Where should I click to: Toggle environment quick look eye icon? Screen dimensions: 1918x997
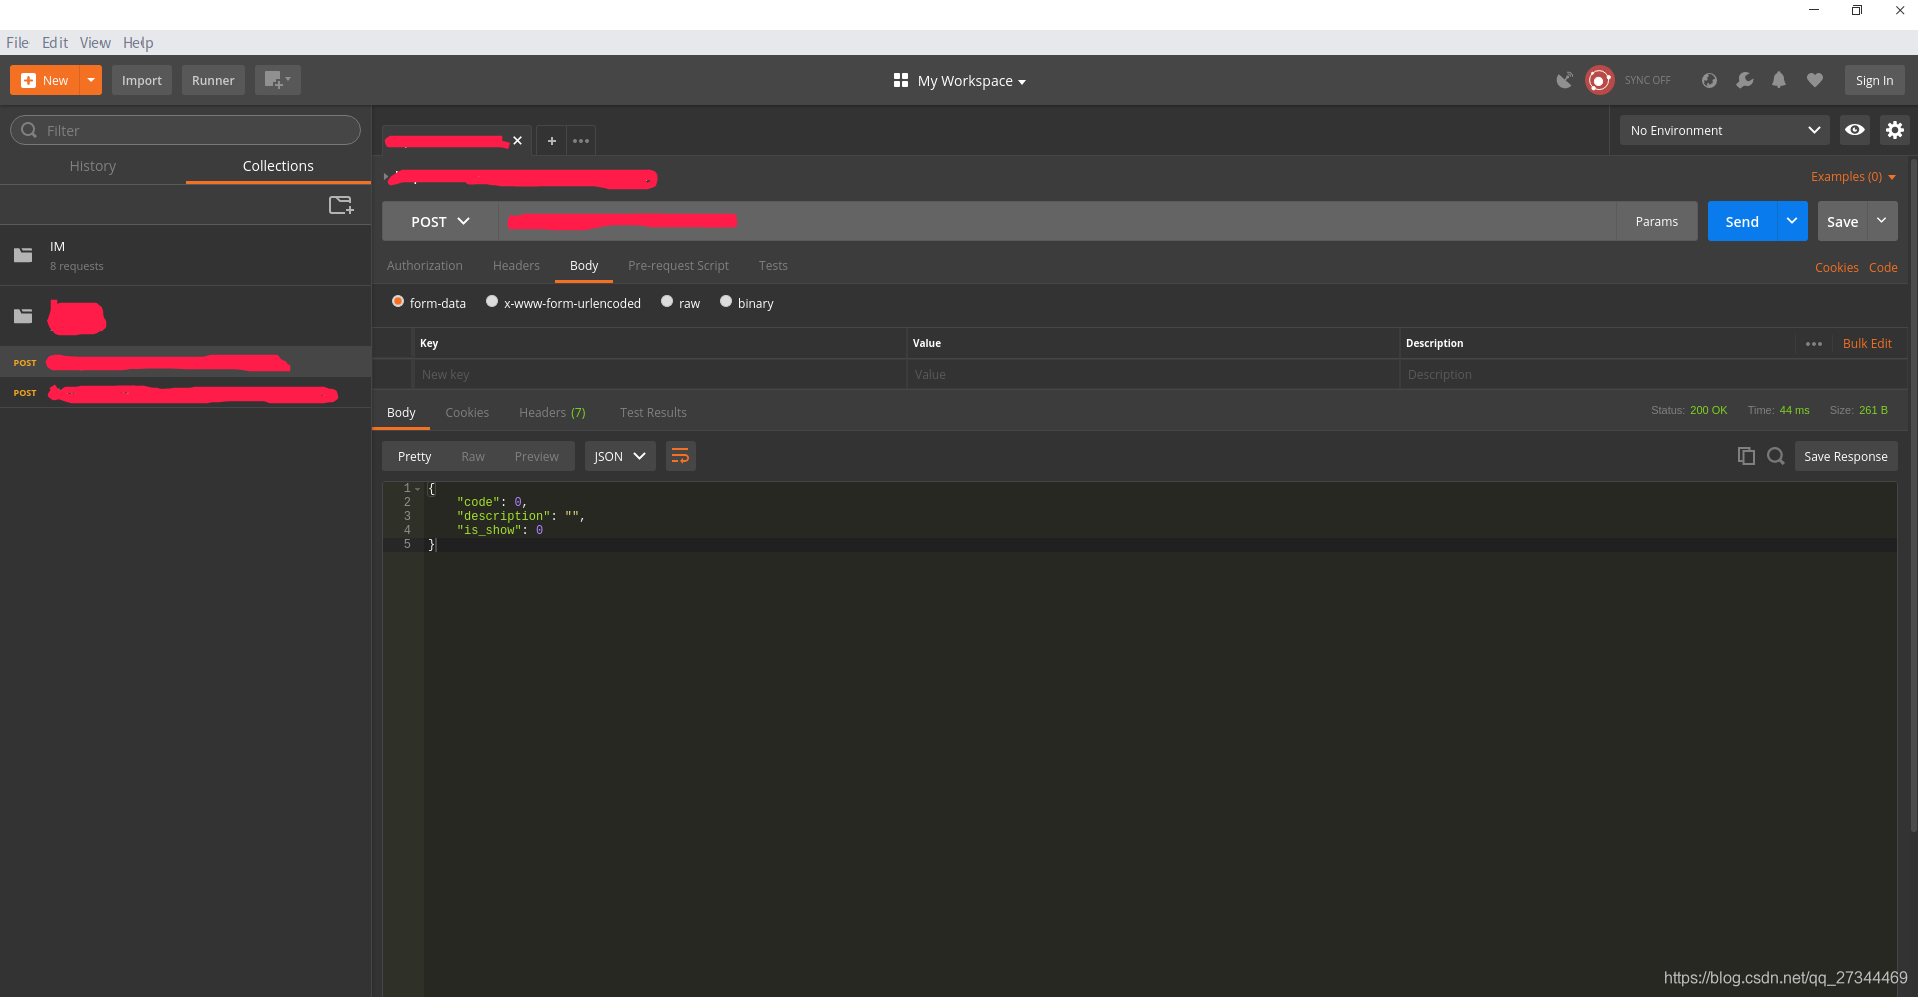coord(1854,130)
